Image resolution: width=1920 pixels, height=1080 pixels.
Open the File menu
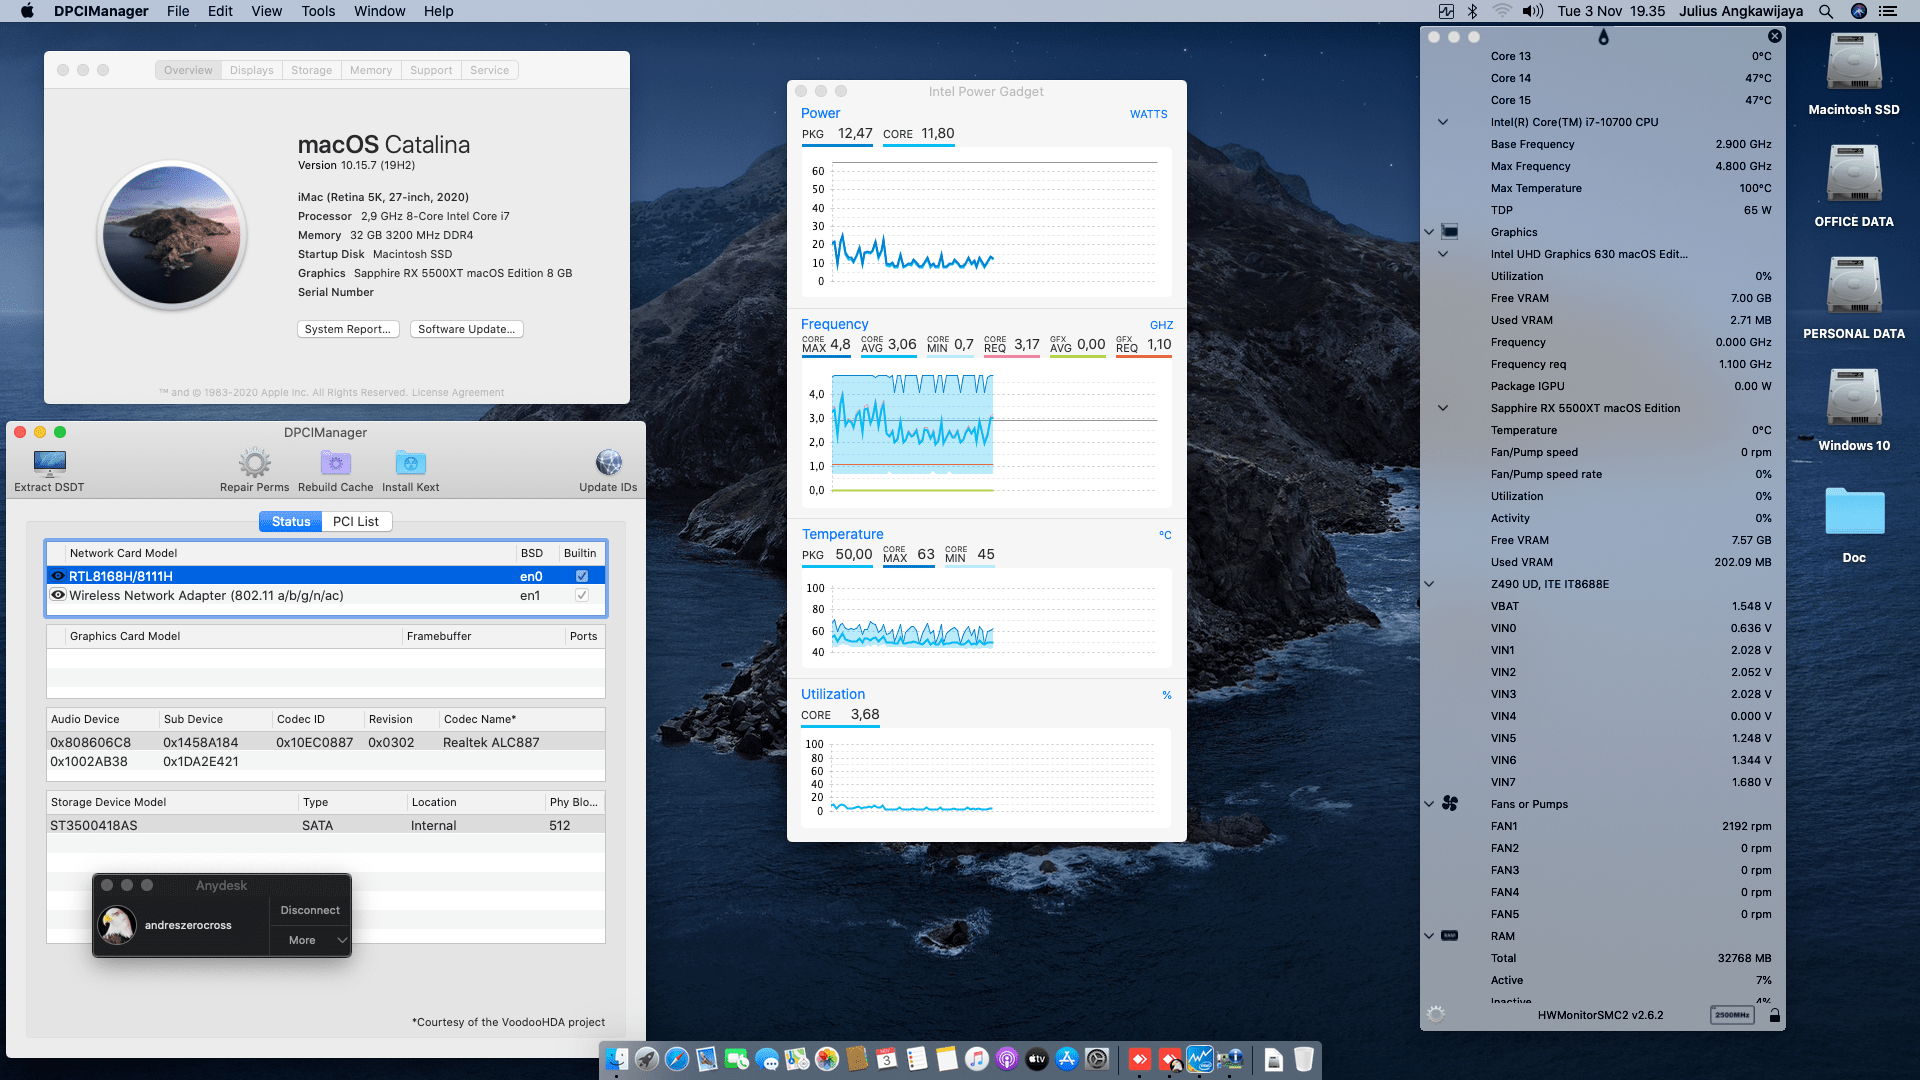[x=178, y=11]
